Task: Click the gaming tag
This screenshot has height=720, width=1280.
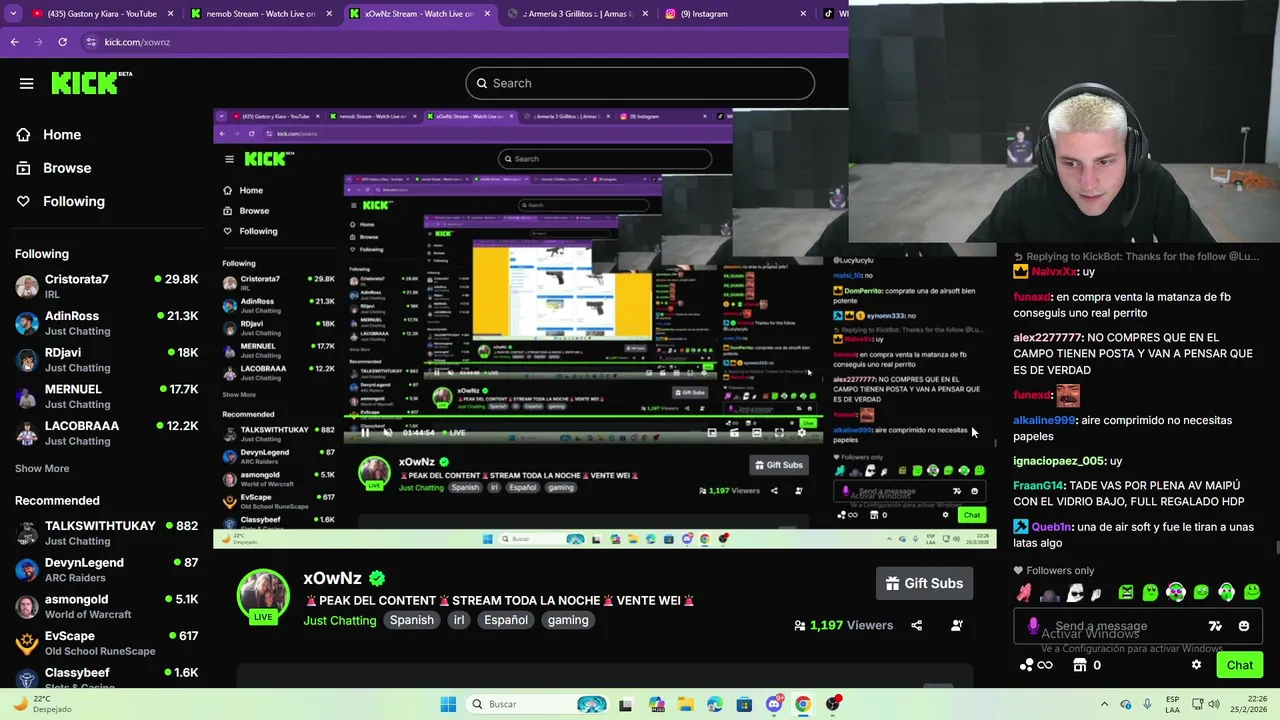Action: pyautogui.click(x=568, y=620)
